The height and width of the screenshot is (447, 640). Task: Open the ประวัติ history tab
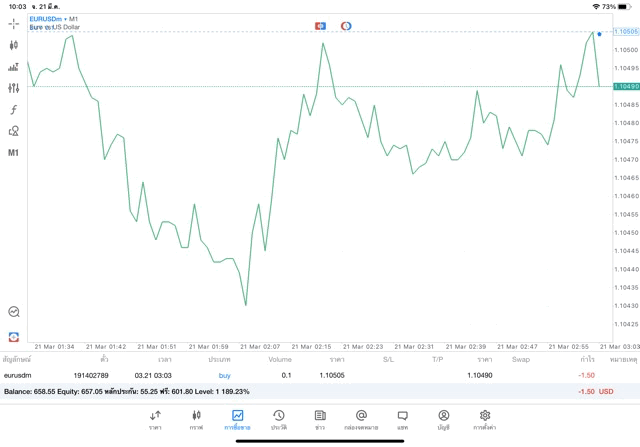(279, 420)
